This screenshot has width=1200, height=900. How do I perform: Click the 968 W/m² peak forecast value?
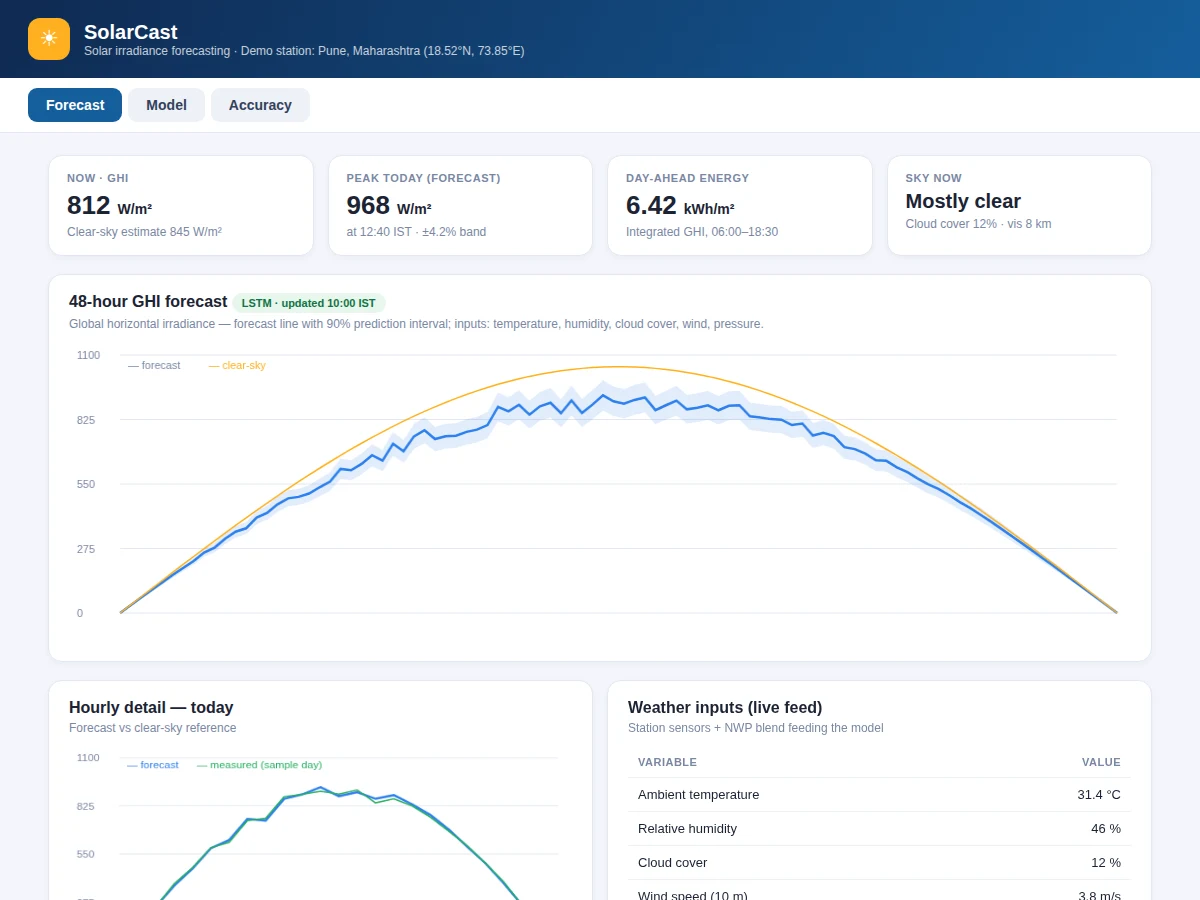(x=389, y=205)
